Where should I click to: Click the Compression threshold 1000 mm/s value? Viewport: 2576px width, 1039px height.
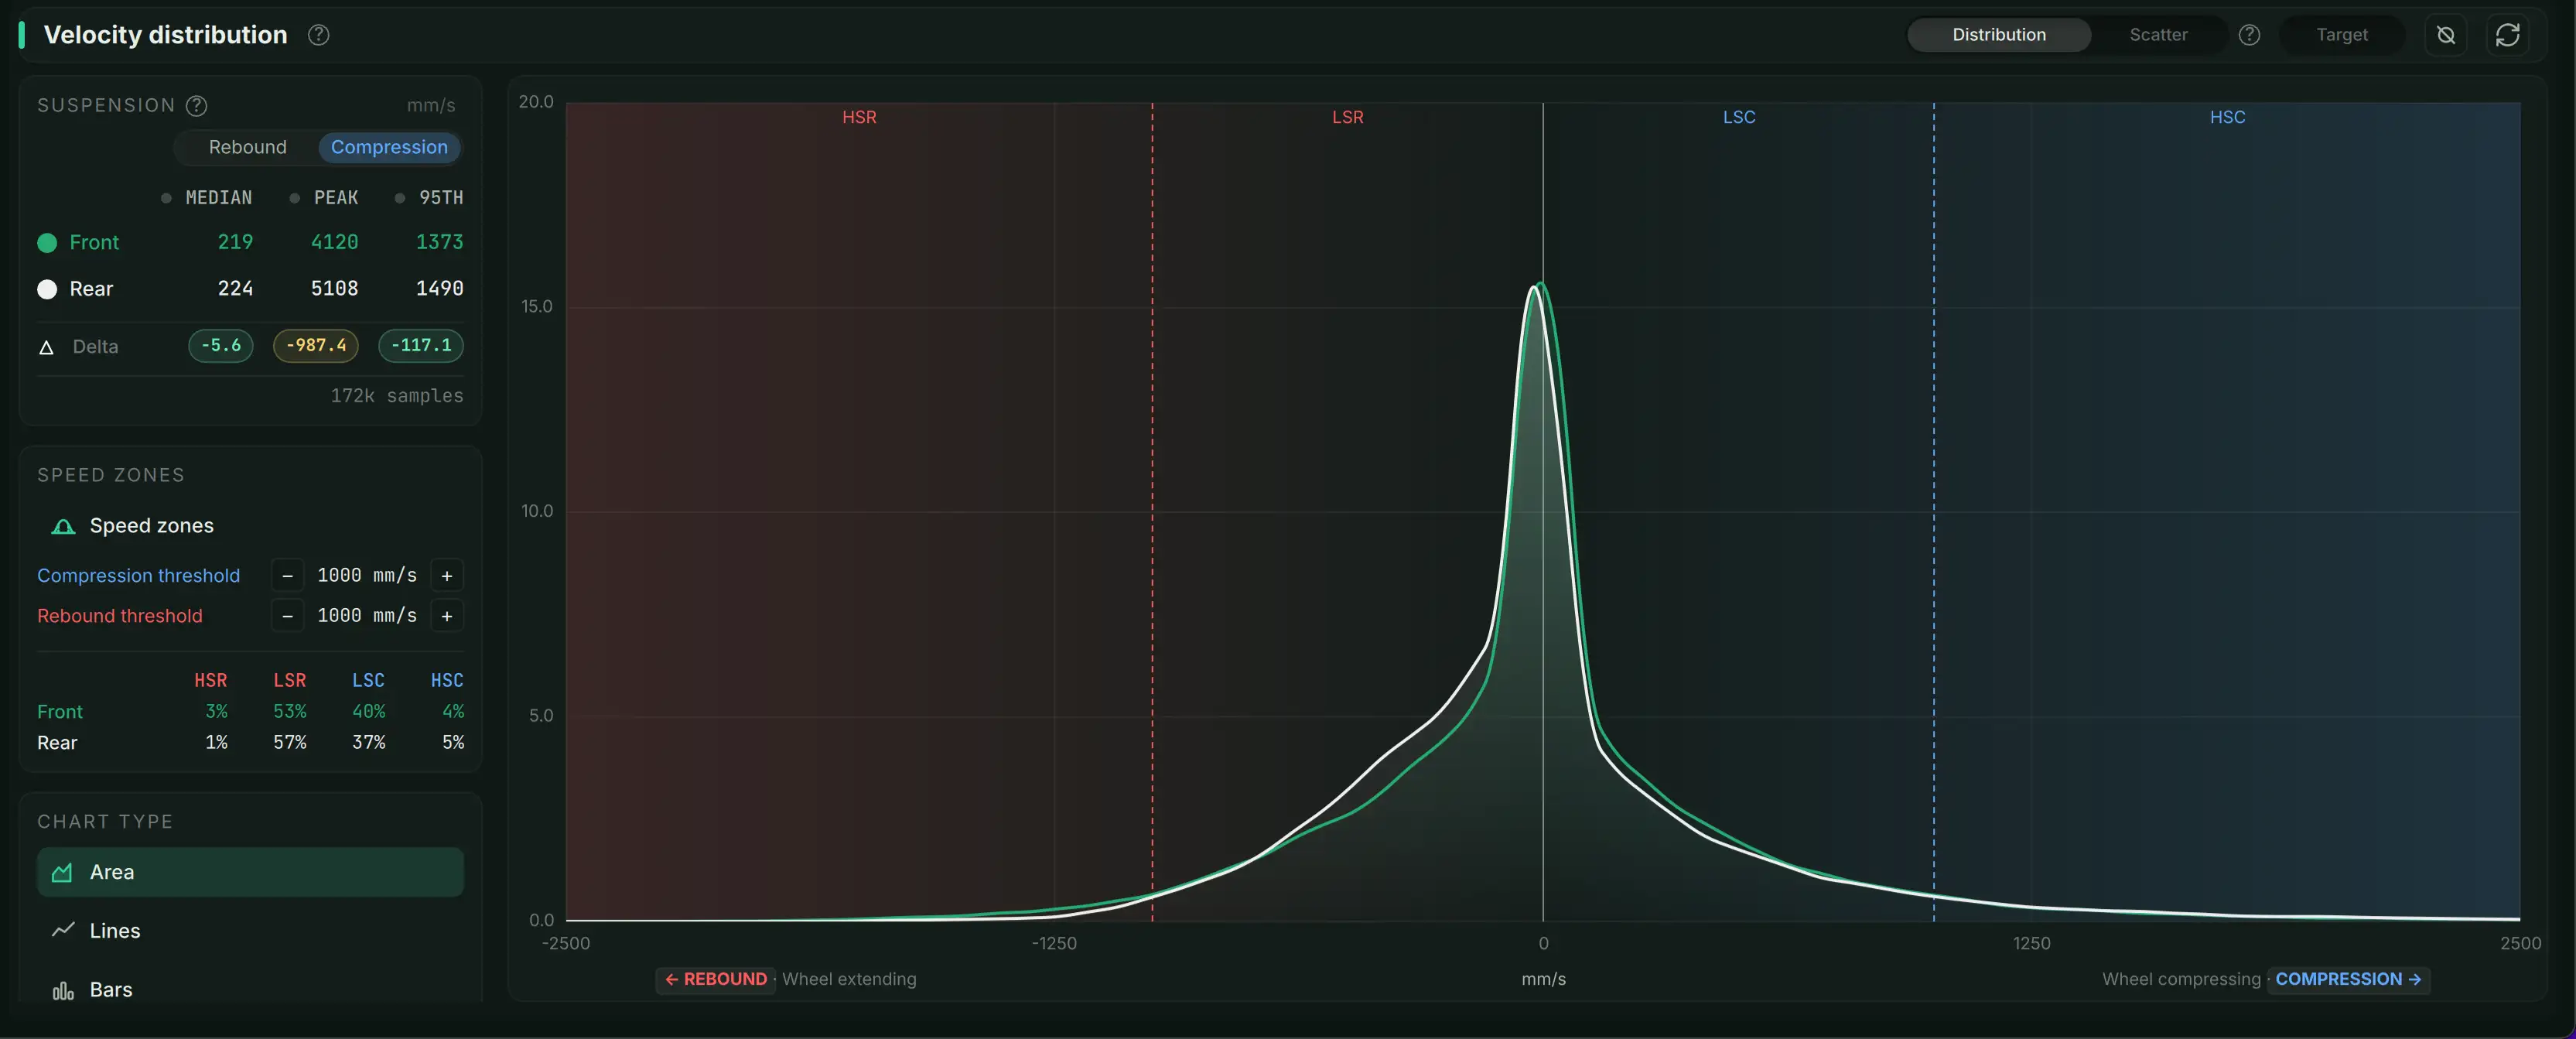coord(367,576)
